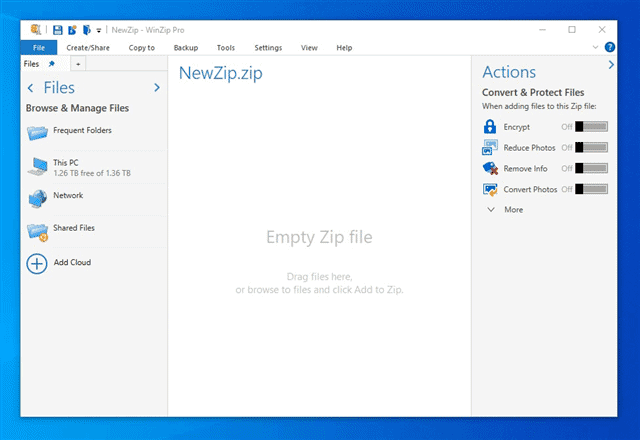The image size is (640, 440).
Task: Open the Settings ribbon tab
Action: (268, 48)
